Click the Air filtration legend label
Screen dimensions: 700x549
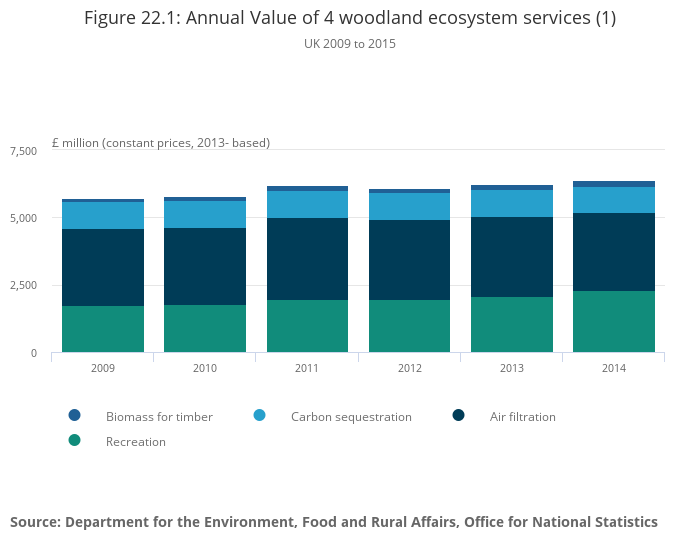click(522, 417)
